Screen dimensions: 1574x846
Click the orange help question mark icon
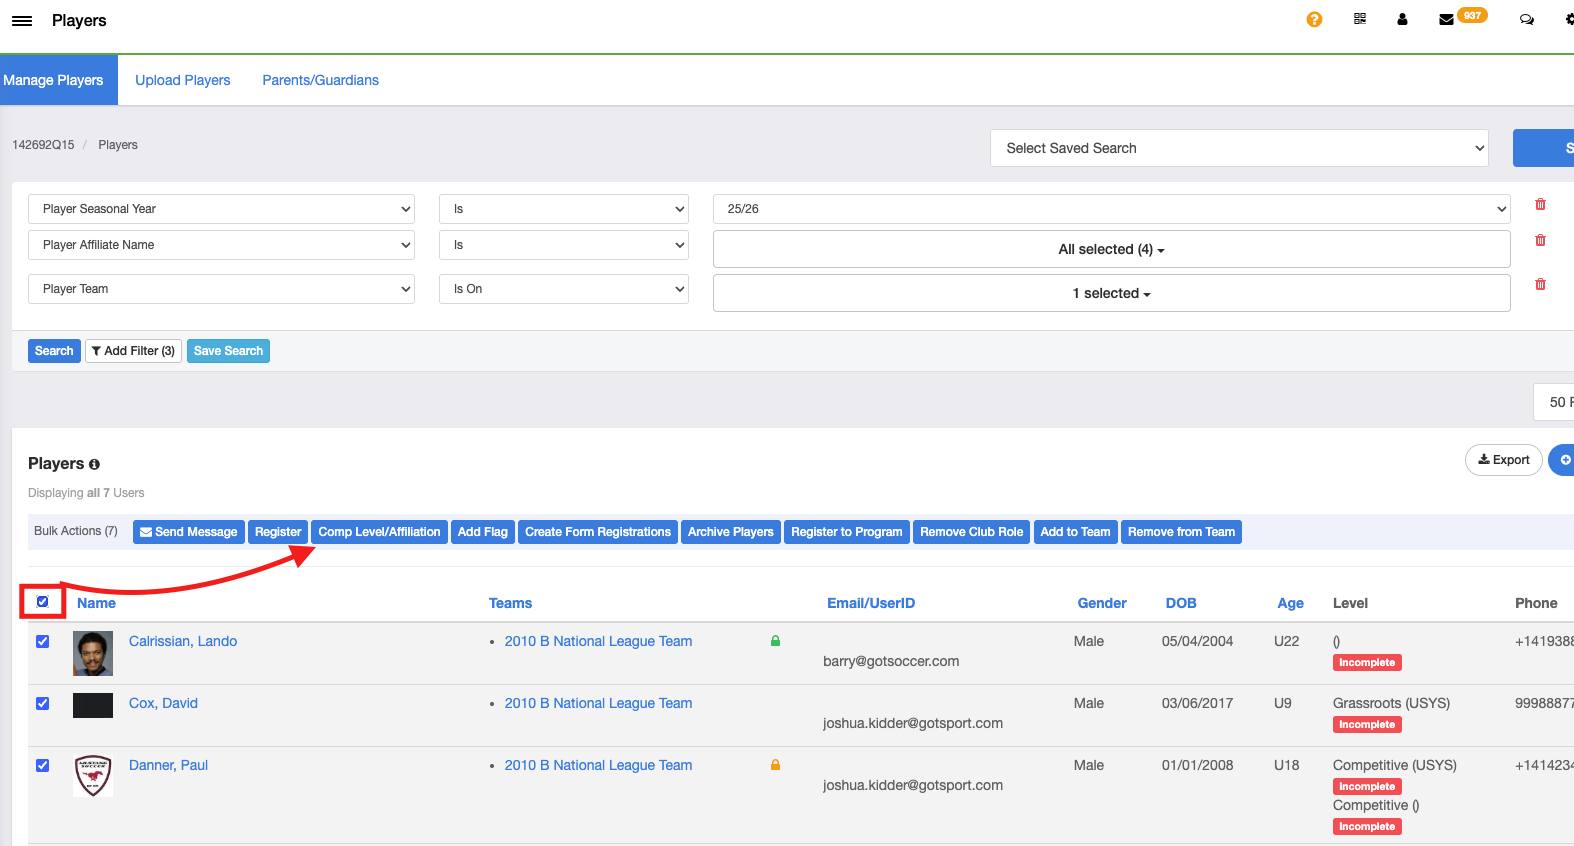tap(1314, 19)
